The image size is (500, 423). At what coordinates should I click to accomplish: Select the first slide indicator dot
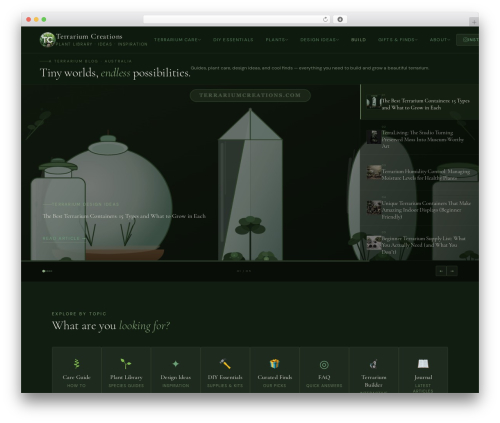[x=44, y=271]
